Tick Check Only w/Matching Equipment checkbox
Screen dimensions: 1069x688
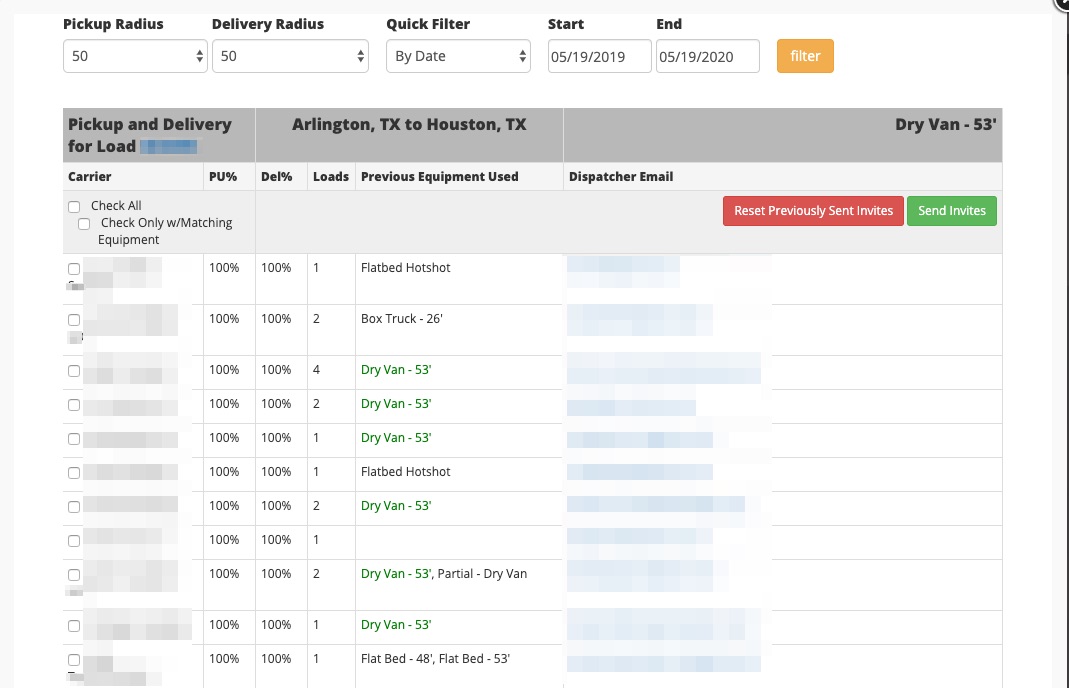coord(84,224)
